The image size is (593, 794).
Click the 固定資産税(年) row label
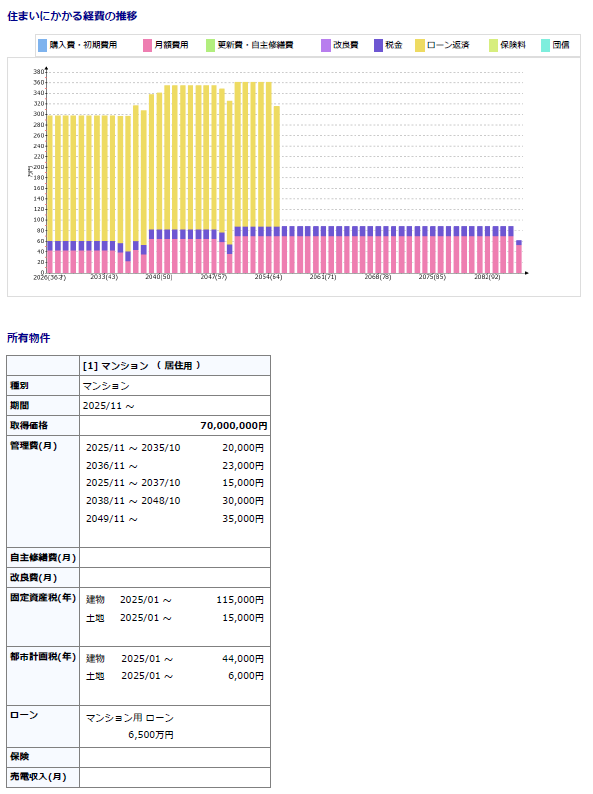click(x=43, y=598)
